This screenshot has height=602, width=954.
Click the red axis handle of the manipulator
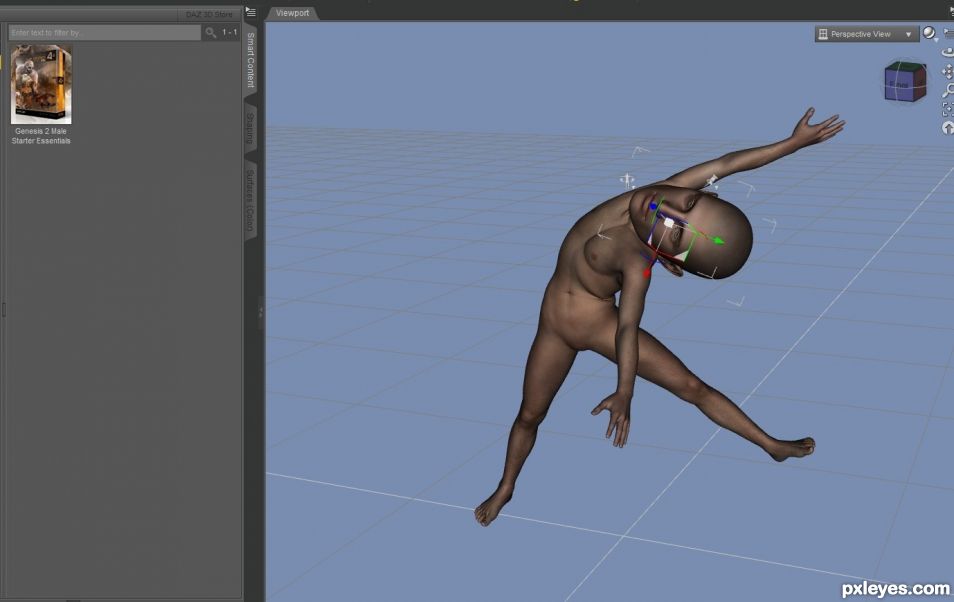647,273
